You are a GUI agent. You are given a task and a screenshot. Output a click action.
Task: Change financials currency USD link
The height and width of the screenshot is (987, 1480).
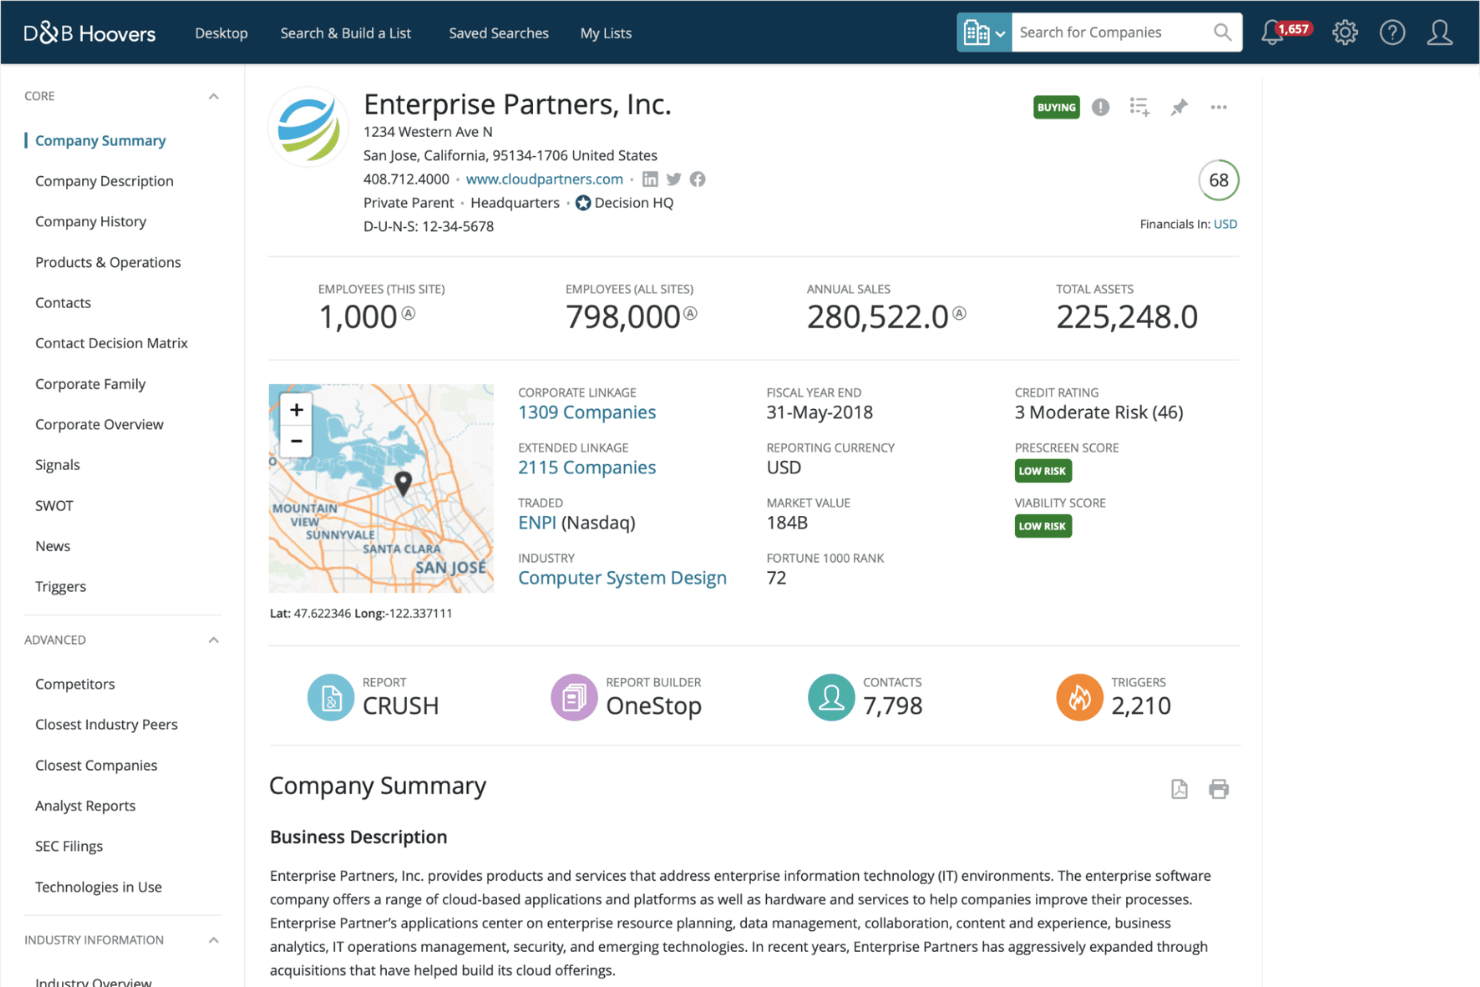tap(1225, 224)
